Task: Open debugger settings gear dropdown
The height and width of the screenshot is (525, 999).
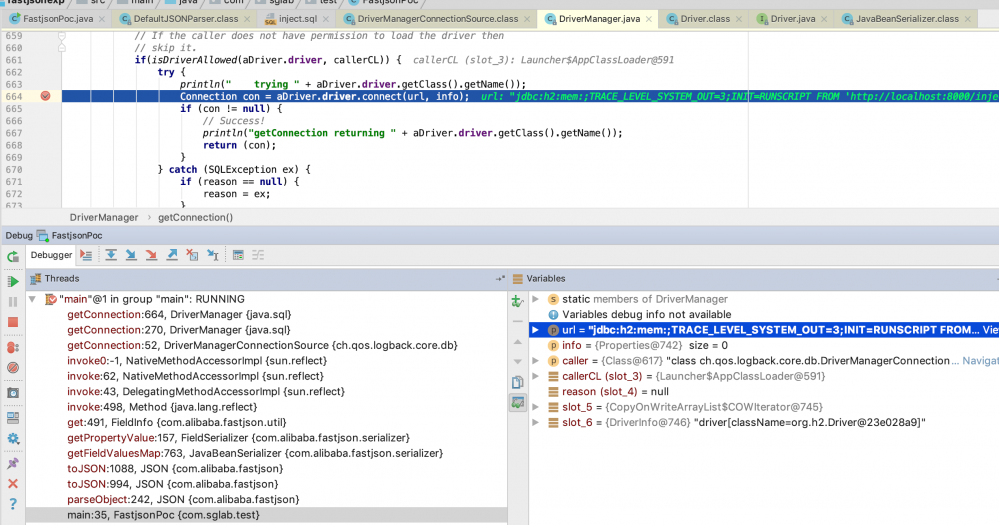Action: point(13,439)
